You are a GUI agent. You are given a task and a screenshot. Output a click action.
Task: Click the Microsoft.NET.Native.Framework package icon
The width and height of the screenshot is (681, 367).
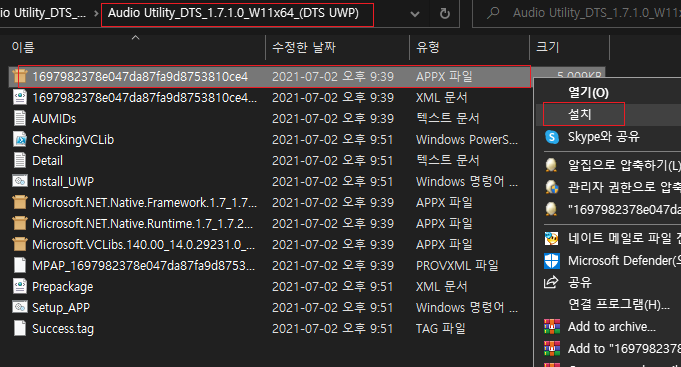(x=20, y=202)
